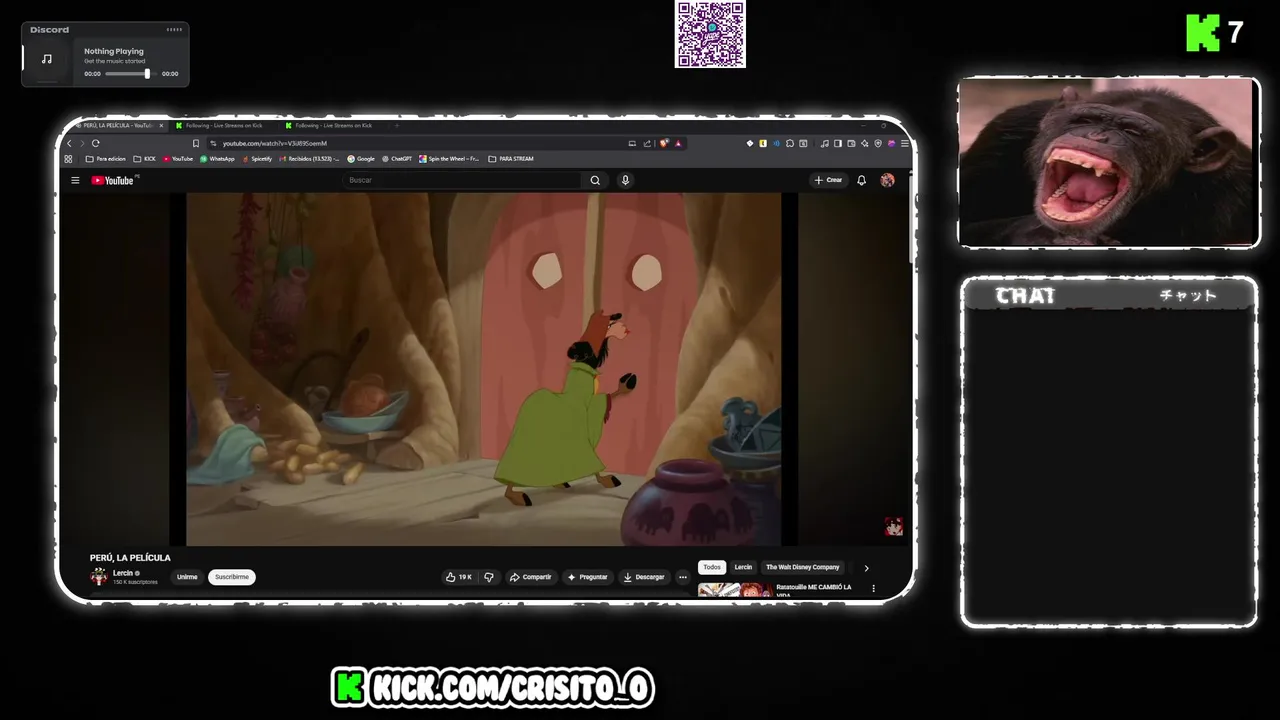The image size is (1280, 720).
Task: Open the Spin the Wheel bookmark
Action: tap(449, 159)
